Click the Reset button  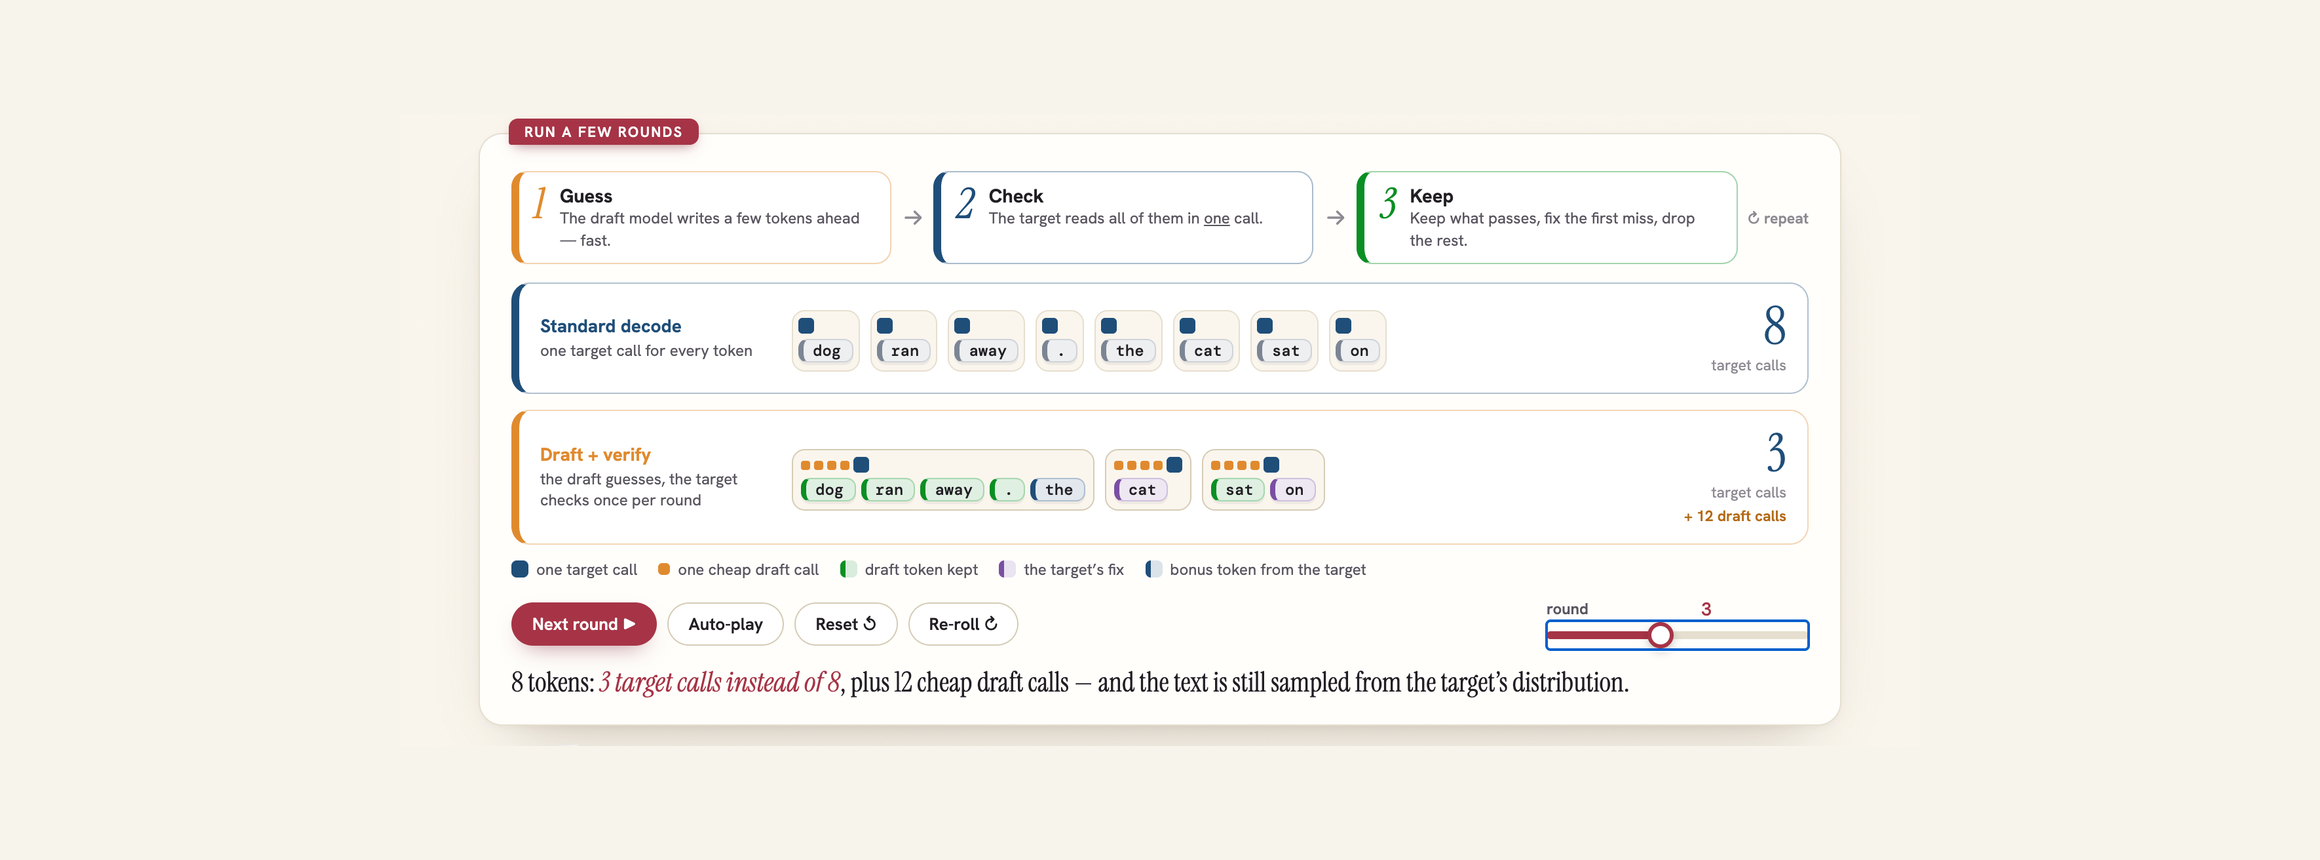[845, 624]
